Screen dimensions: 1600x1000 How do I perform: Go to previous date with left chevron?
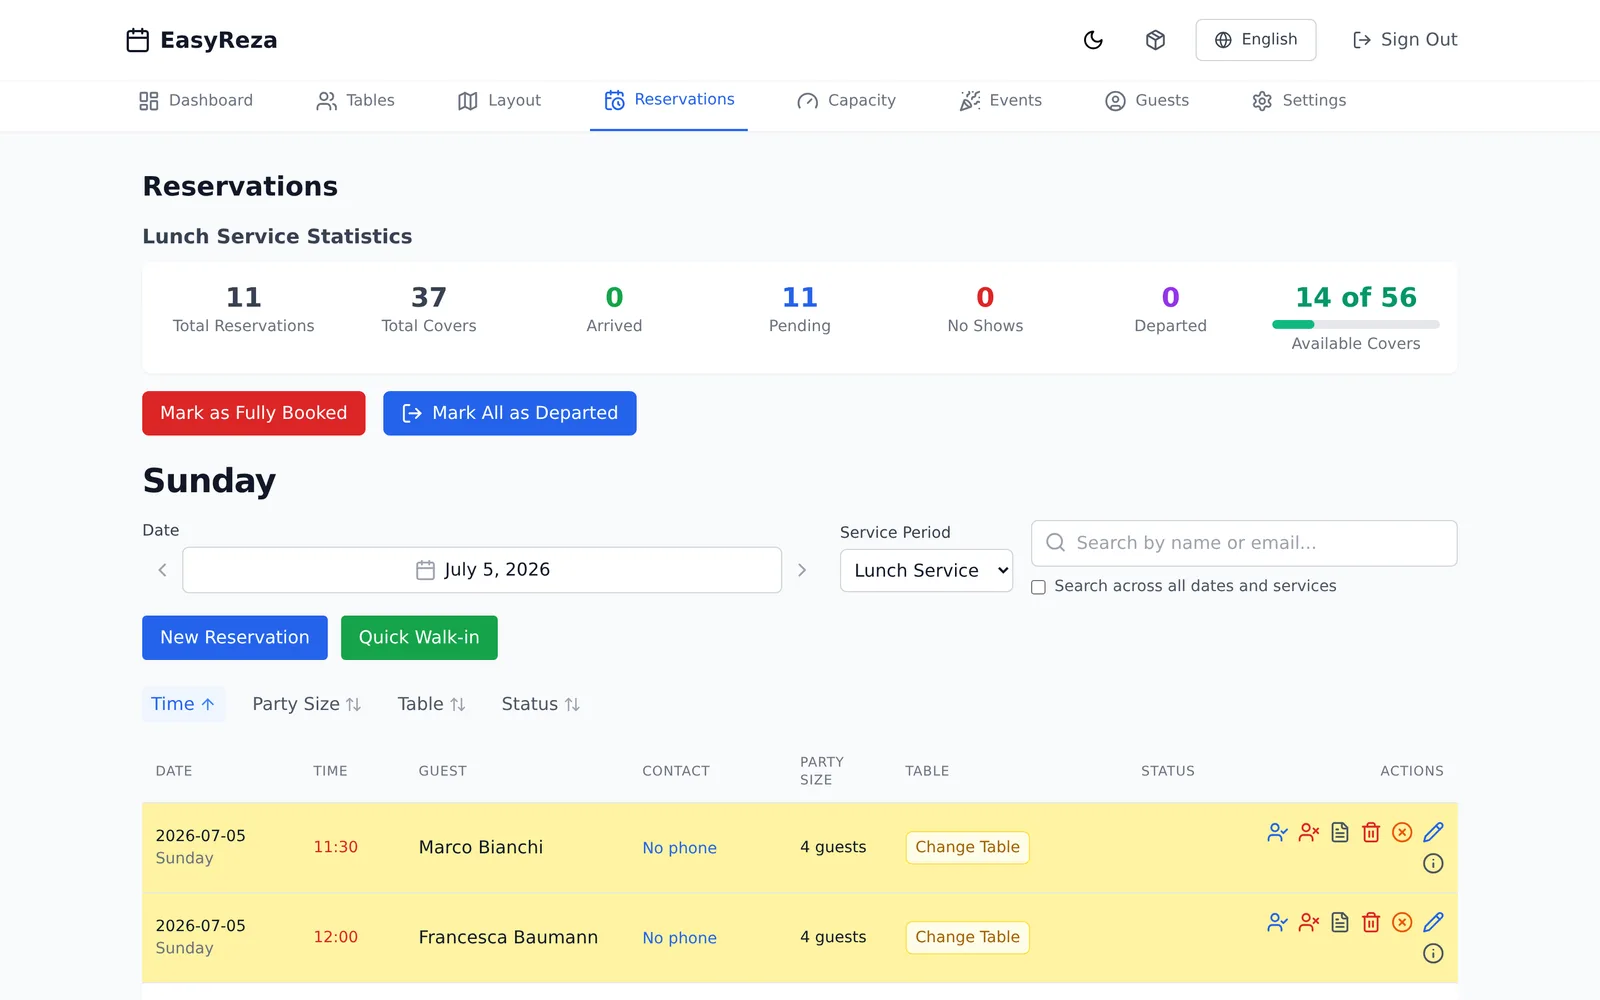pos(162,570)
